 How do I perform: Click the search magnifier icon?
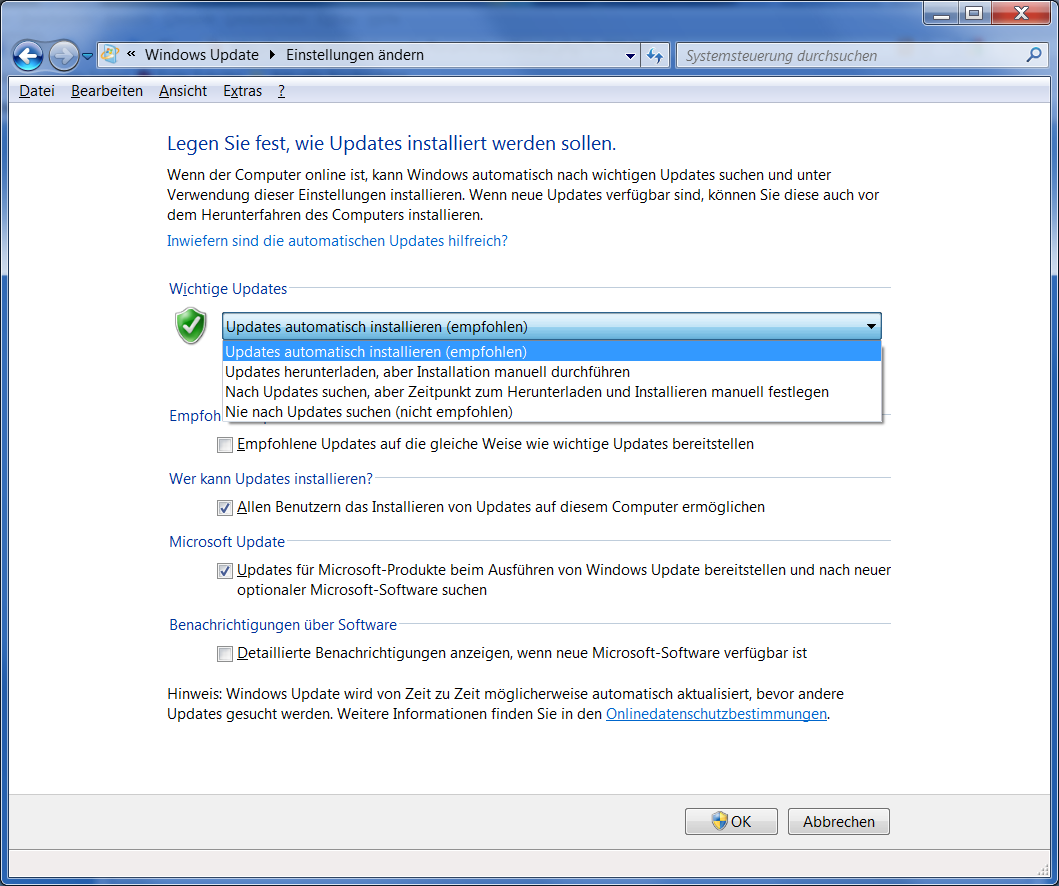1033,55
